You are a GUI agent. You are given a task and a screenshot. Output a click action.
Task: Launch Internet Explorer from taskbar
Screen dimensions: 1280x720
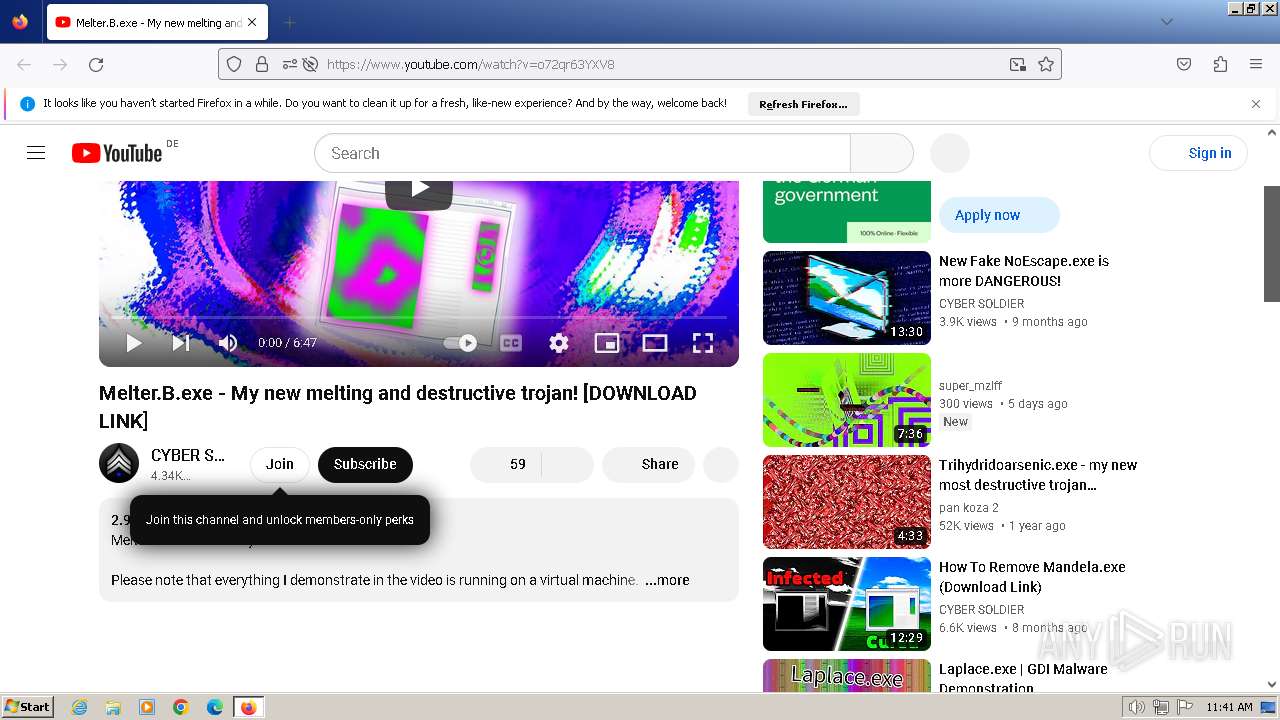coord(80,707)
